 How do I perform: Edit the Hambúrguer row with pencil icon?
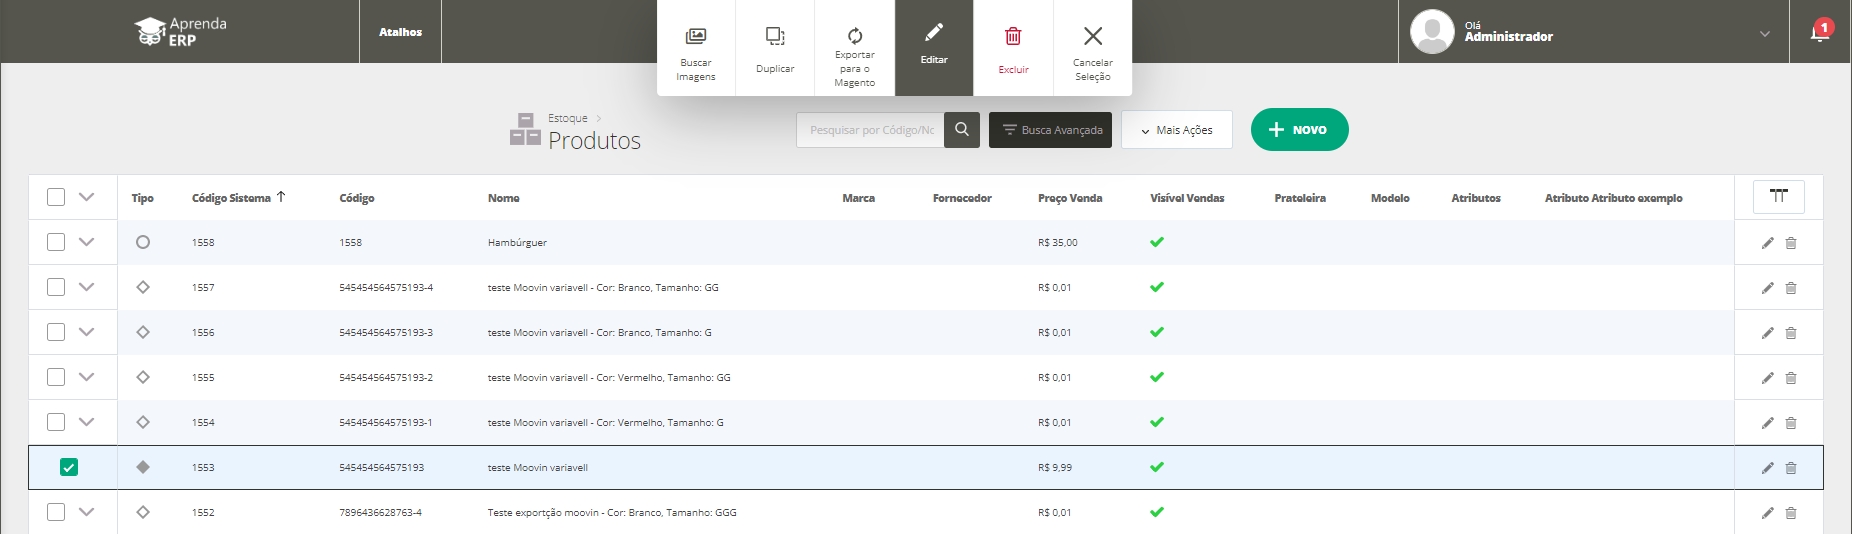click(x=1767, y=243)
